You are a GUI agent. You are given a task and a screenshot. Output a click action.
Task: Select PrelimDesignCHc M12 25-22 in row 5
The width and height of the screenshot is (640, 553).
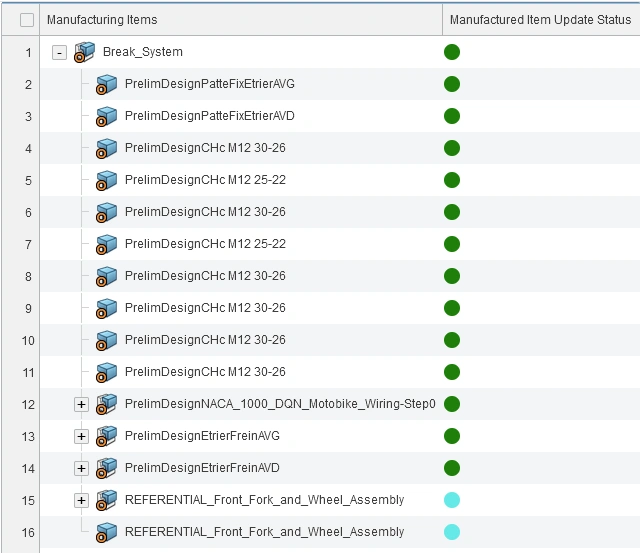point(205,180)
